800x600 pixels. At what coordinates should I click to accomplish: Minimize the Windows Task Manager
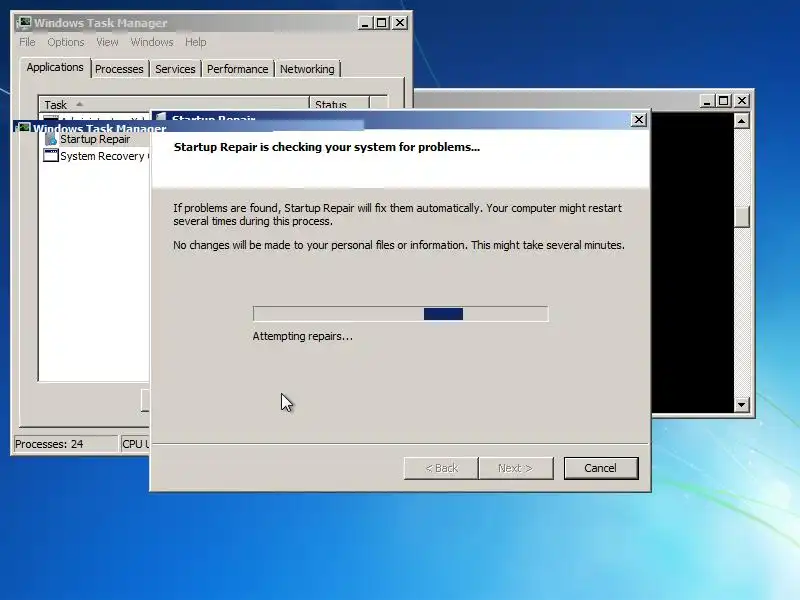point(365,23)
